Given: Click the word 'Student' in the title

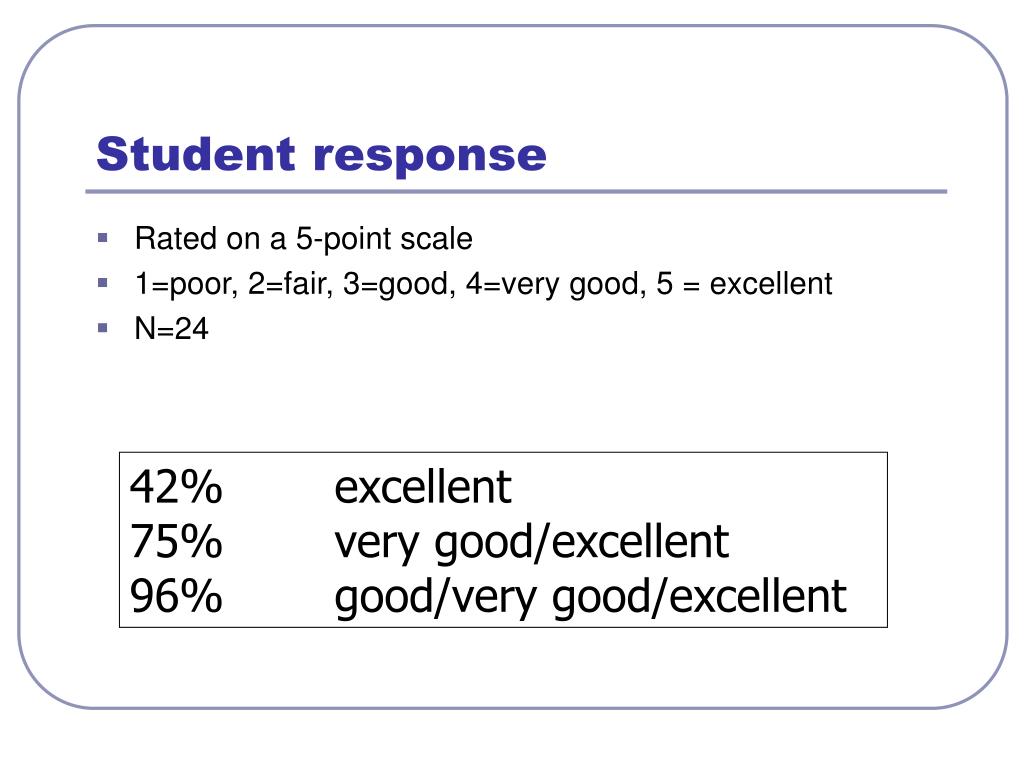Looking at the screenshot, I should pos(196,154).
